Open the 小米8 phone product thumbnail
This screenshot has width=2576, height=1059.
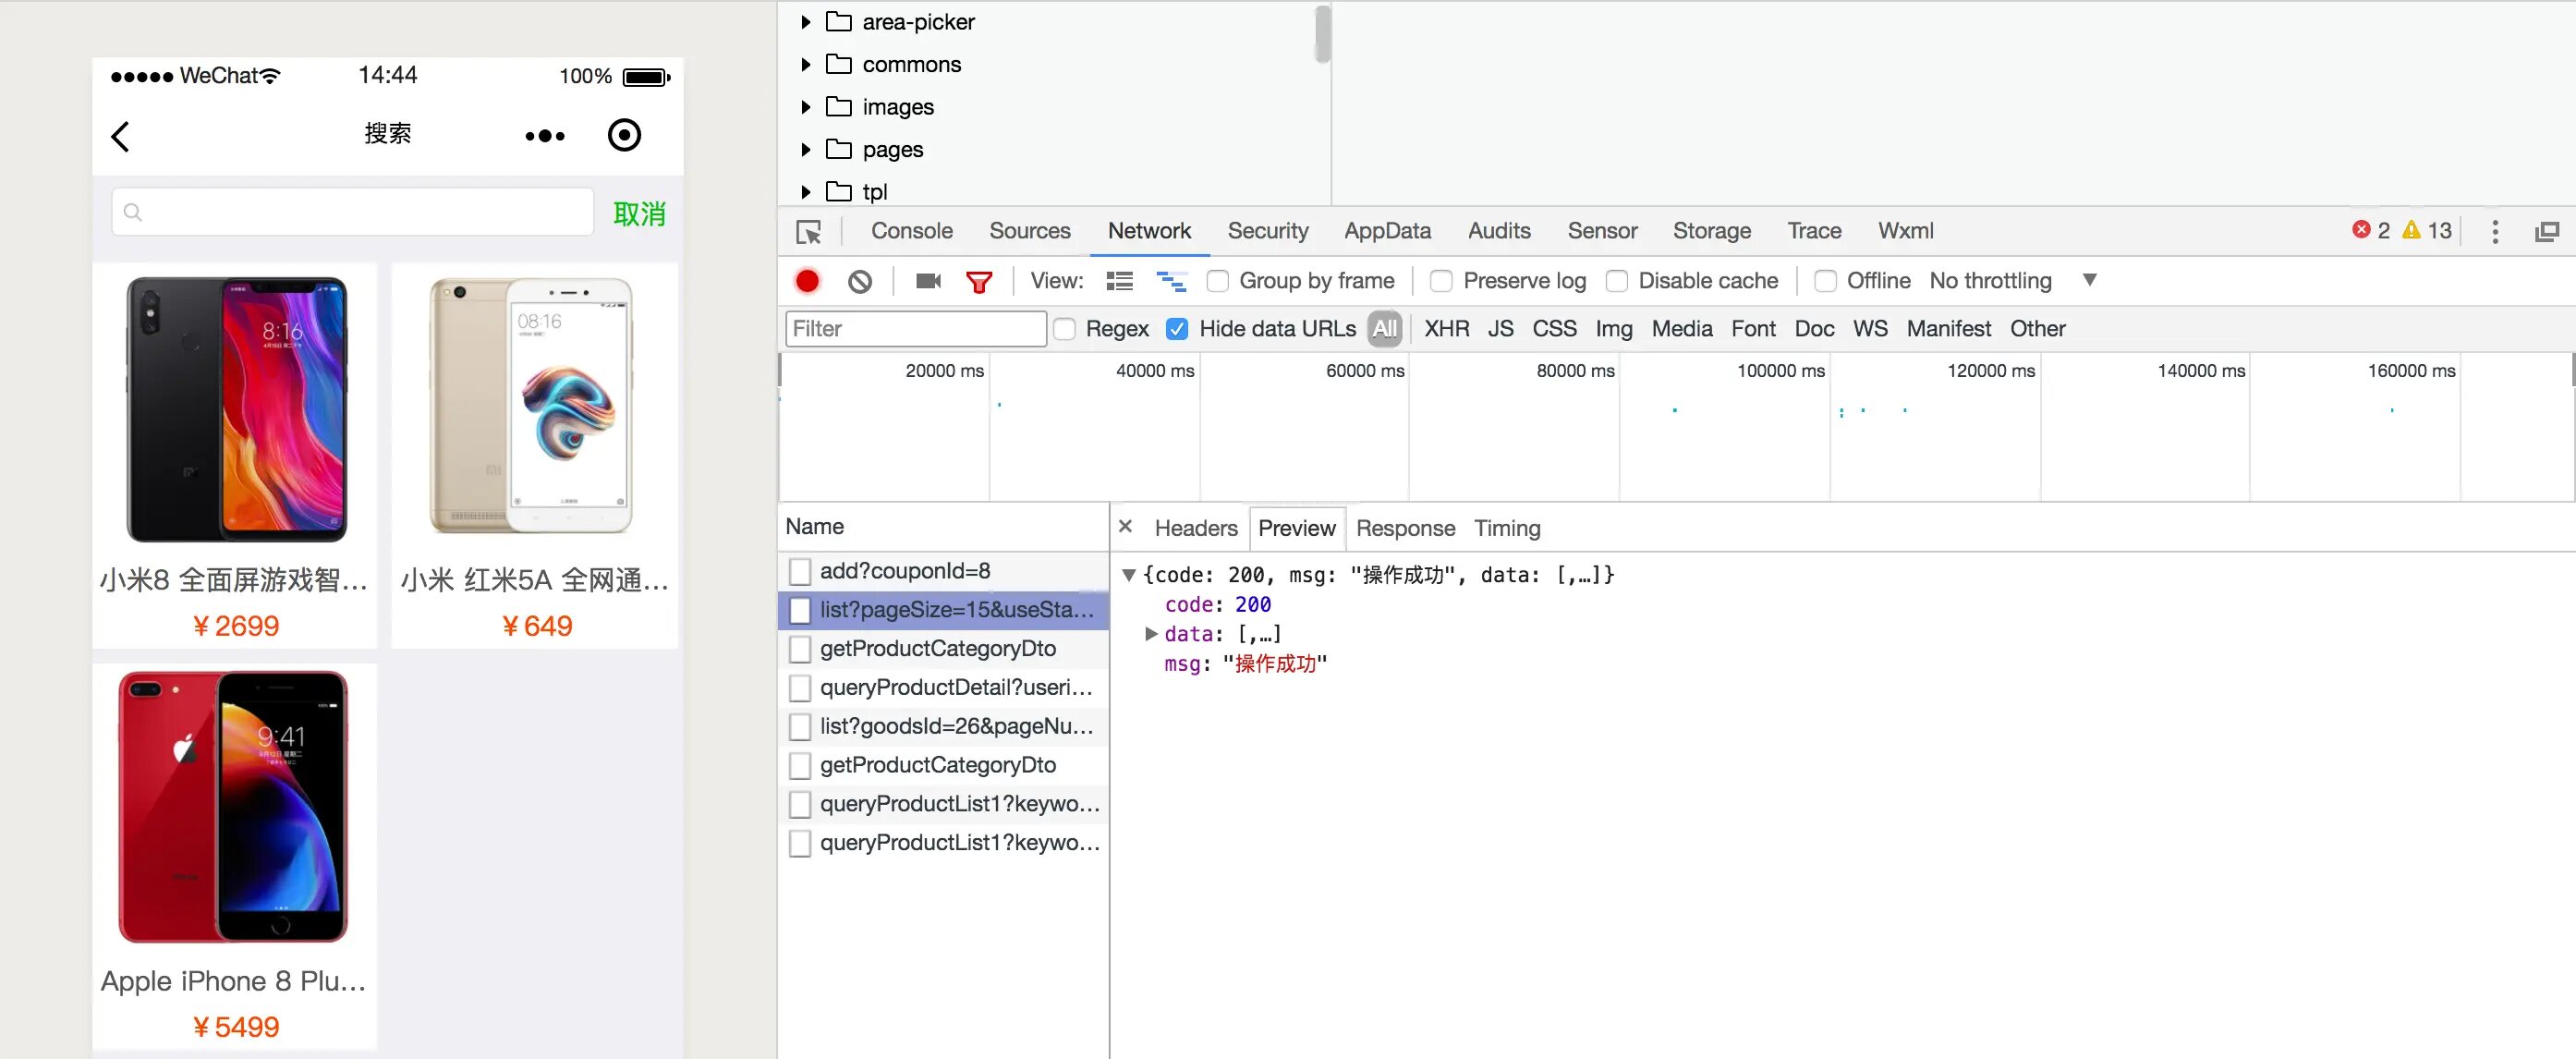[x=236, y=409]
